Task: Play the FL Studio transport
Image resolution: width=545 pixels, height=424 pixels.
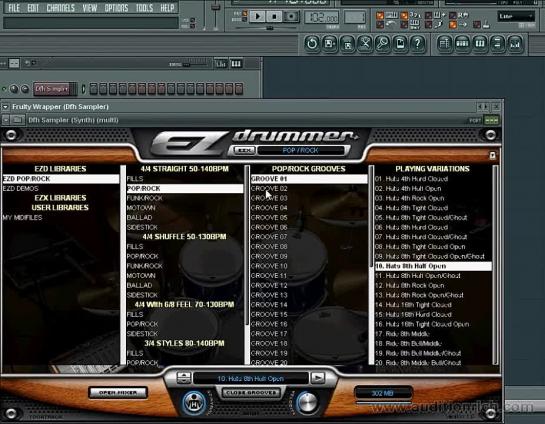Action: click(x=258, y=16)
